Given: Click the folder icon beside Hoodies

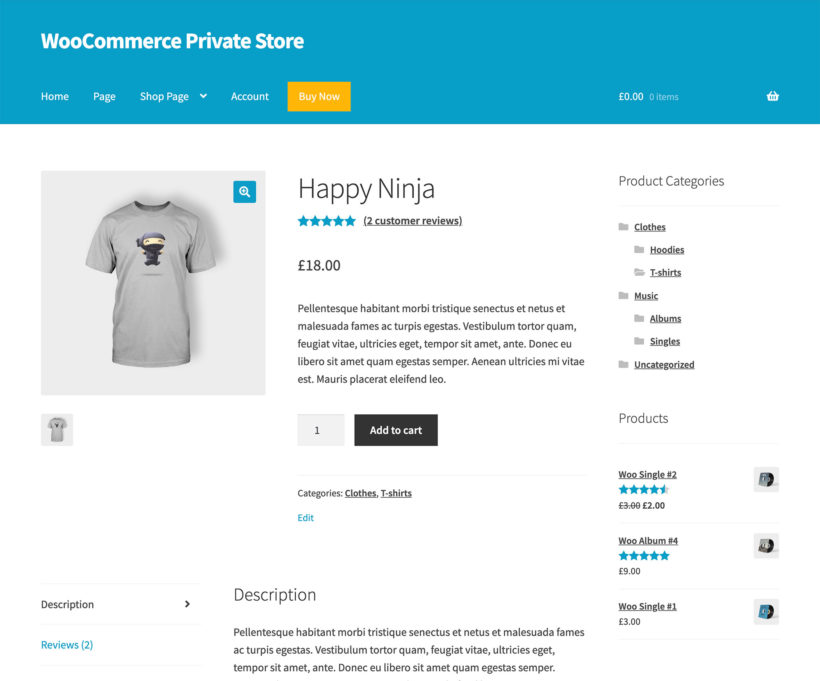Looking at the screenshot, I should click(640, 249).
